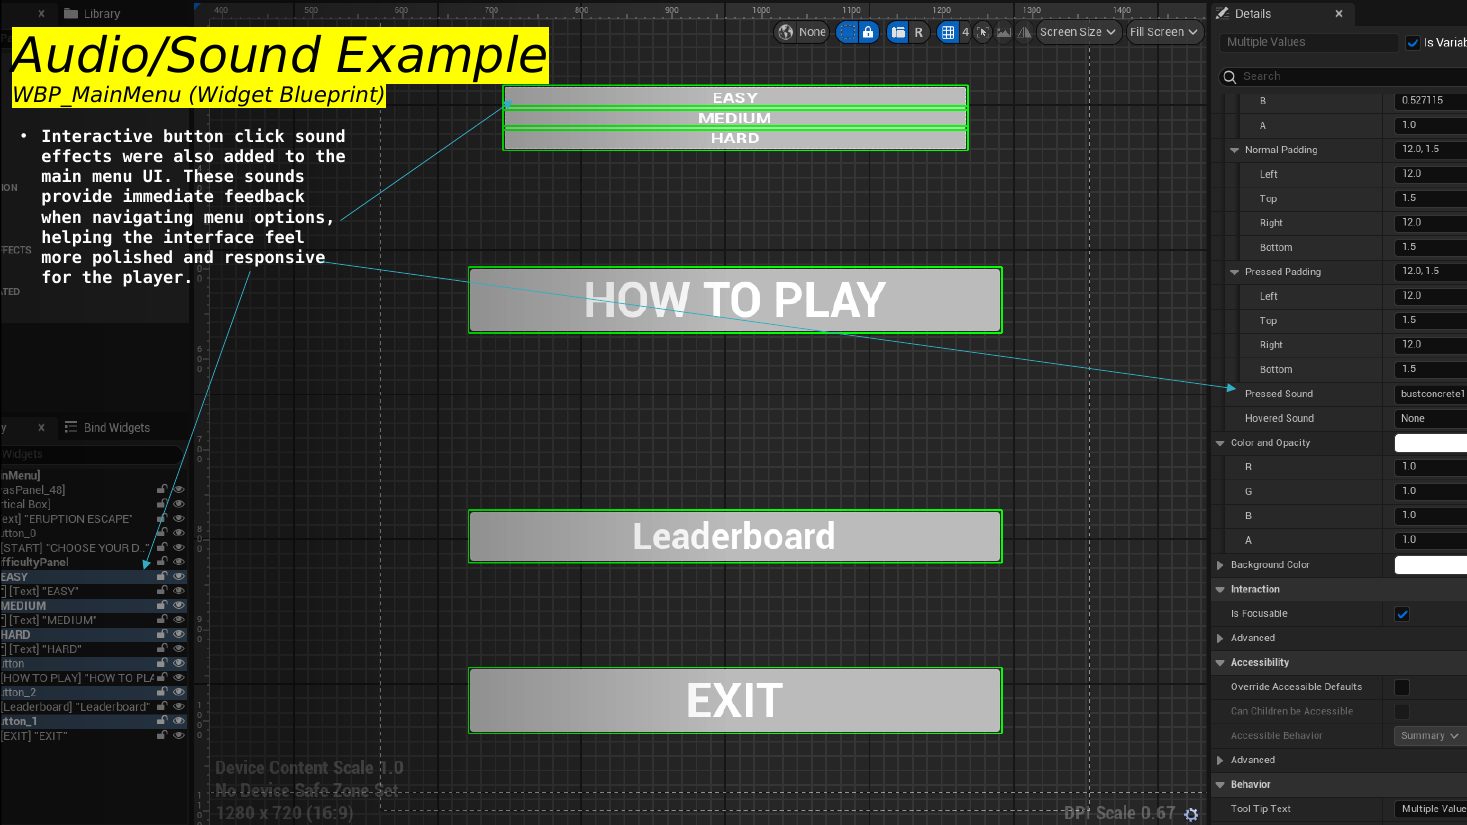The height and width of the screenshot is (825, 1467).
Task: Click the Details panel Search field
Action: tap(1343, 77)
